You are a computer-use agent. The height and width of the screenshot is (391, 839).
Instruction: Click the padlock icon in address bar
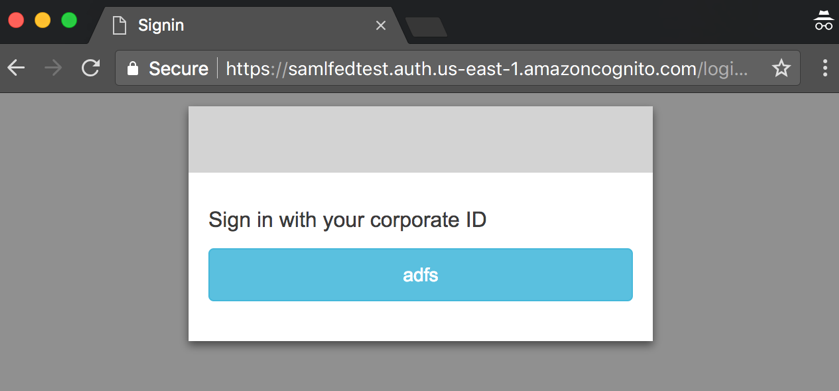click(132, 68)
